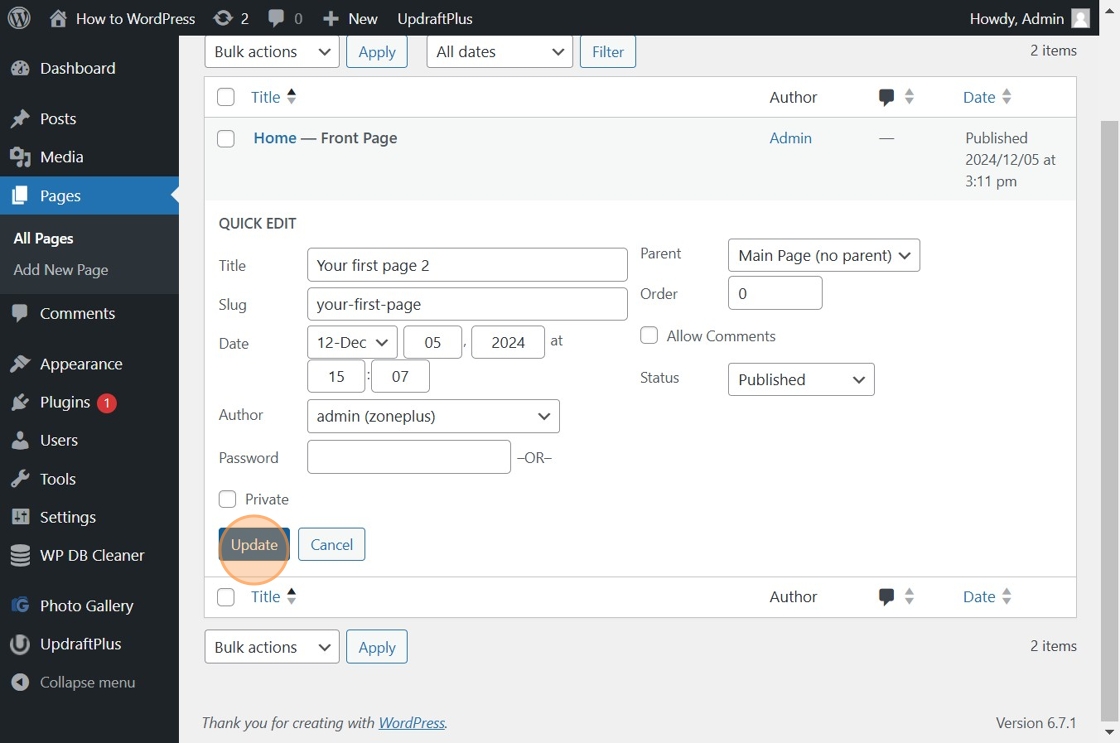Click the Update button
Screen dimensions: 1120x743
[x=254, y=544]
